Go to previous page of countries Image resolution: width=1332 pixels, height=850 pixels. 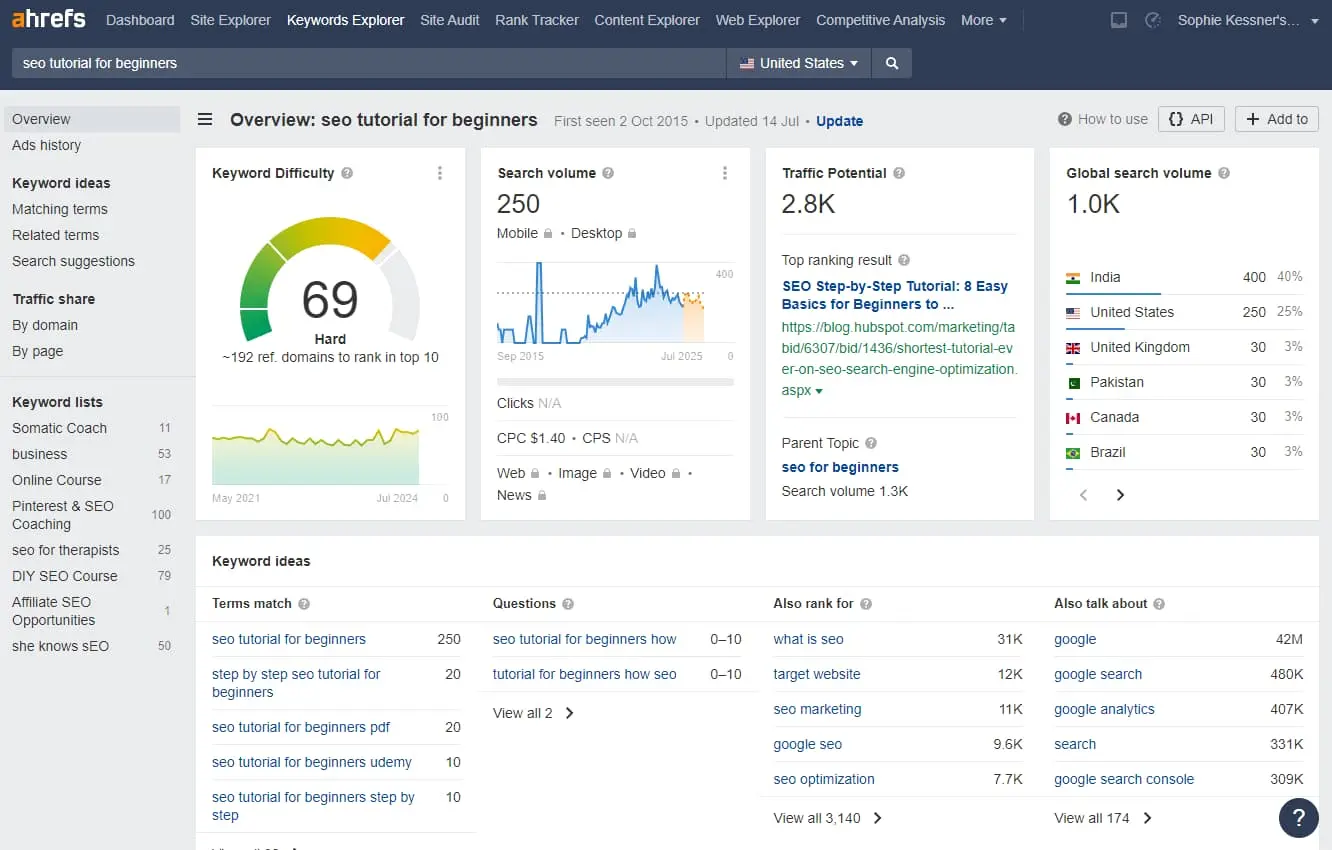point(1084,495)
